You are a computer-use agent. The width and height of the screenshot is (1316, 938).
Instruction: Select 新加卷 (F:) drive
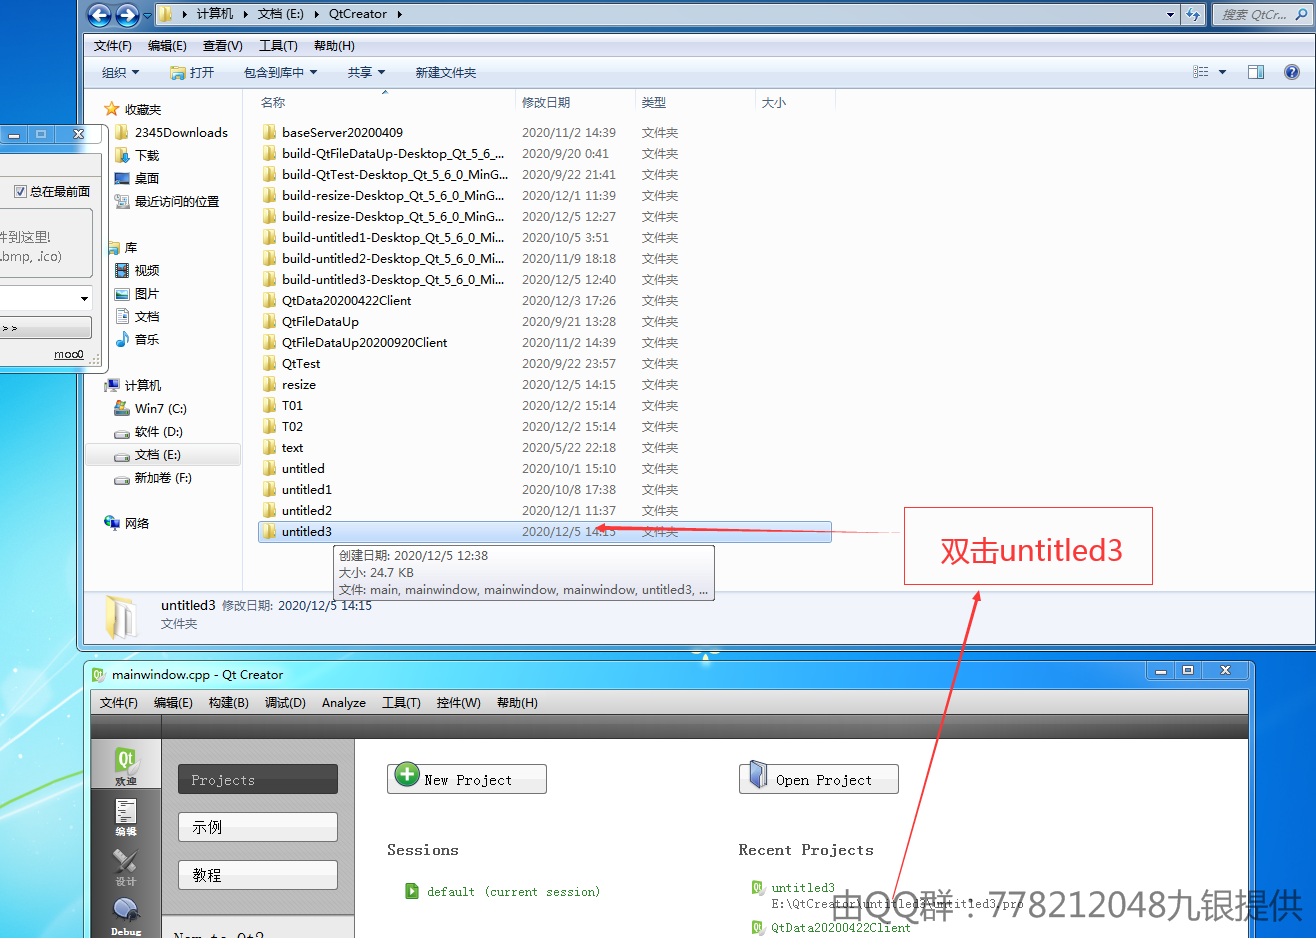click(x=163, y=478)
